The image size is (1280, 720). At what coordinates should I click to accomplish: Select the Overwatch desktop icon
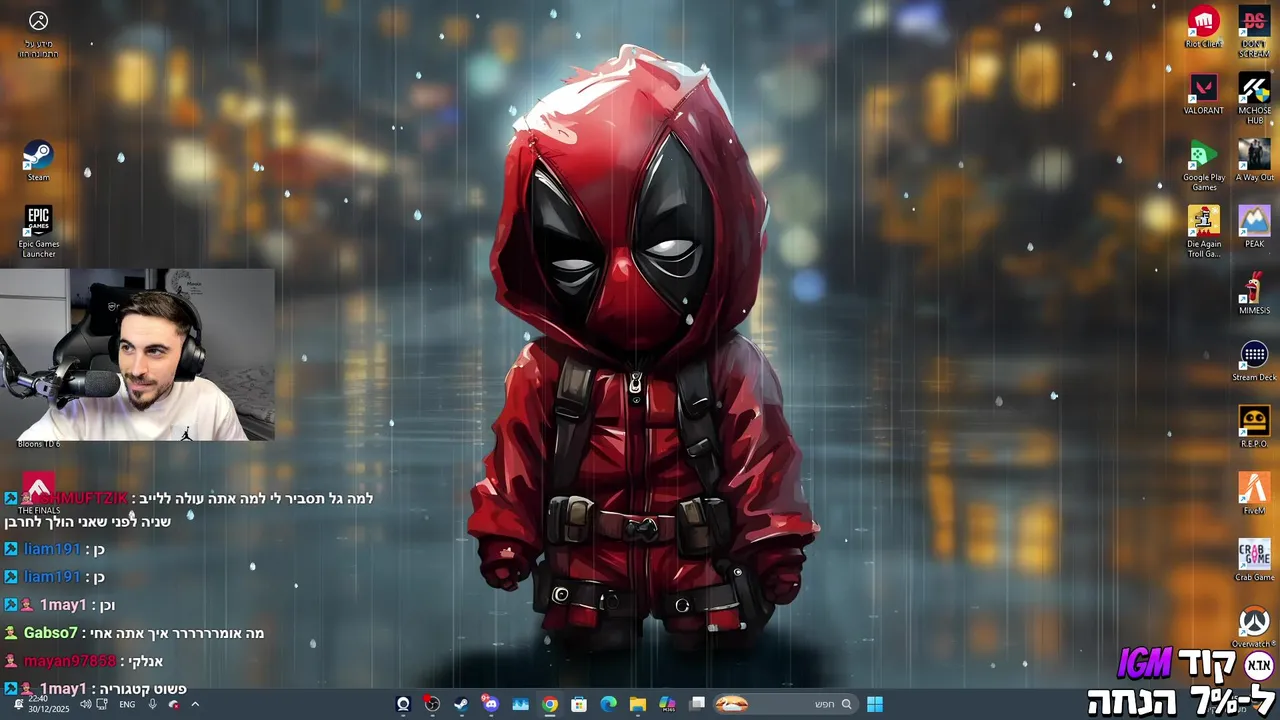1254,627
